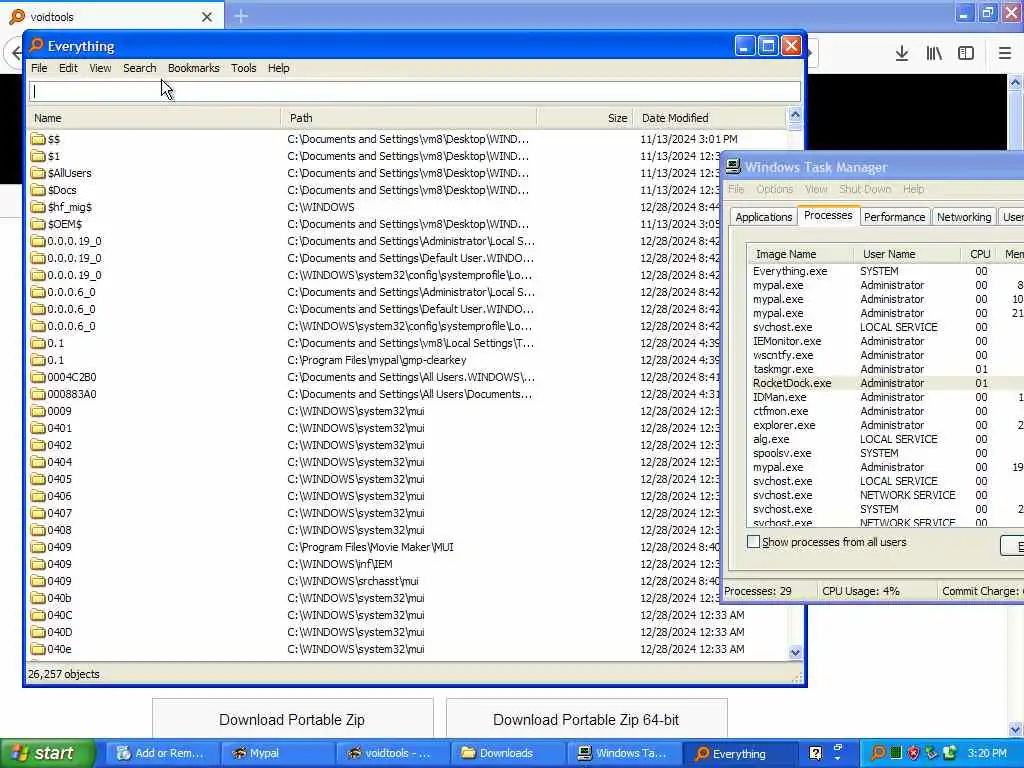The height and width of the screenshot is (768, 1024).
Task: Click the 0004C2B0 folder icon
Action: 38,377
